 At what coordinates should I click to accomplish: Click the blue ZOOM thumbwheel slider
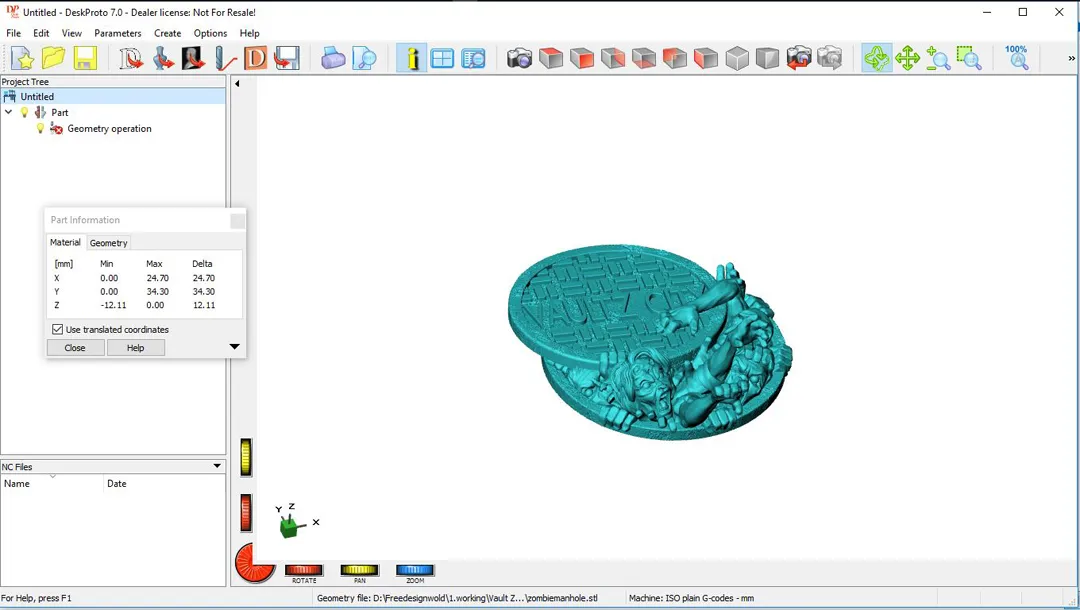coord(415,570)
